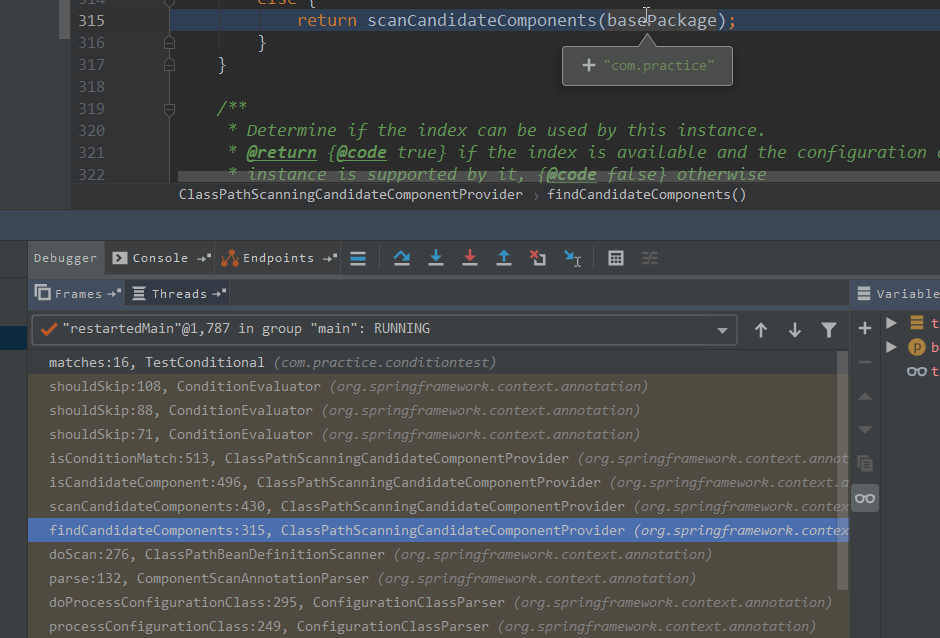The image size is (940, 638).
Task: Click the watch glasses entry in Variables
Action: (x=917, y=371)
